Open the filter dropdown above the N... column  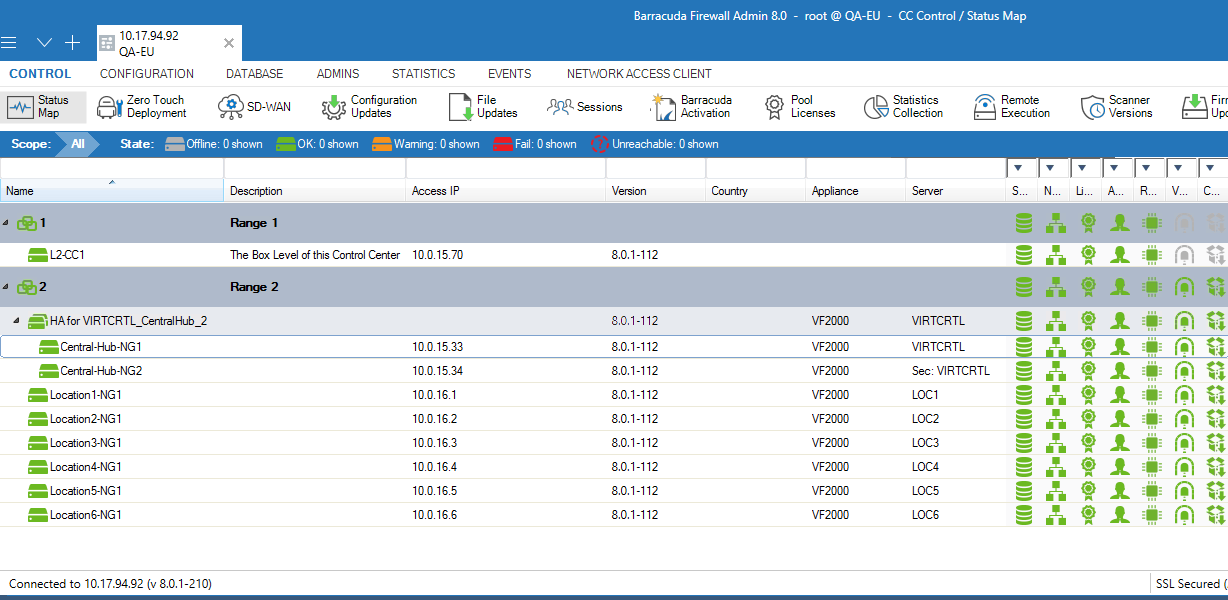click(x=1052, y=168)
